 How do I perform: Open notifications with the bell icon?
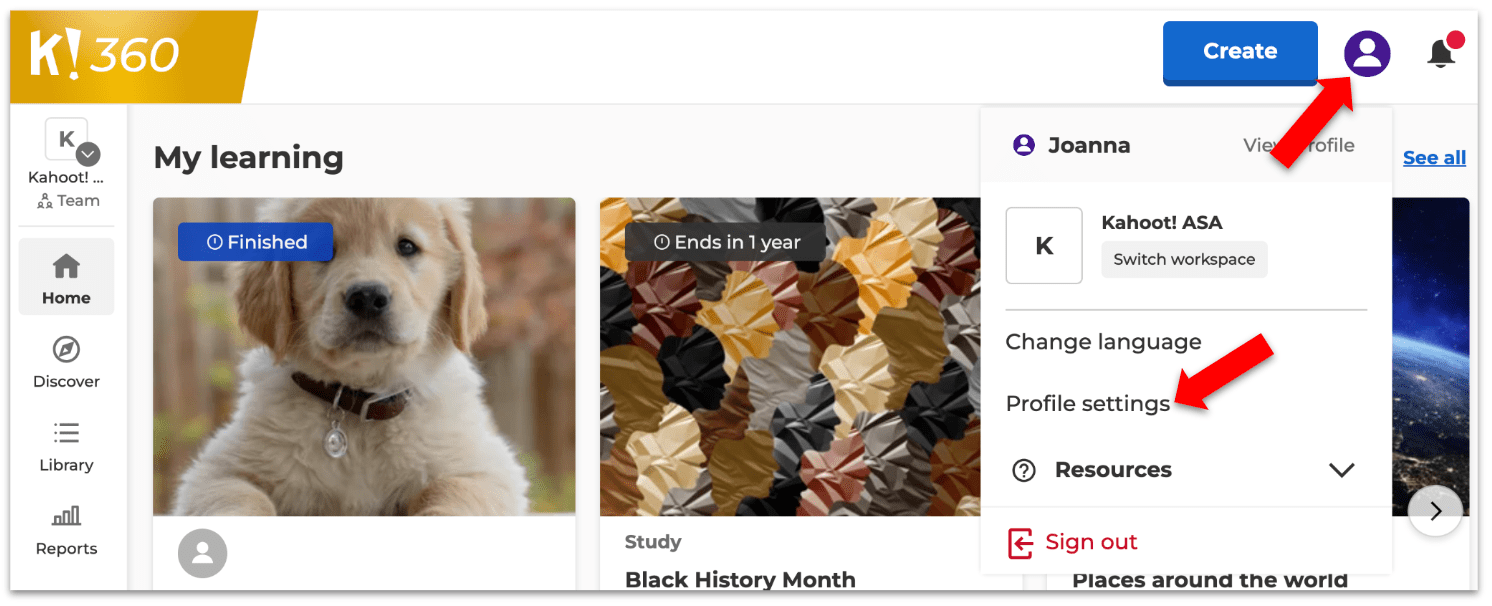tap(1442, 53)
